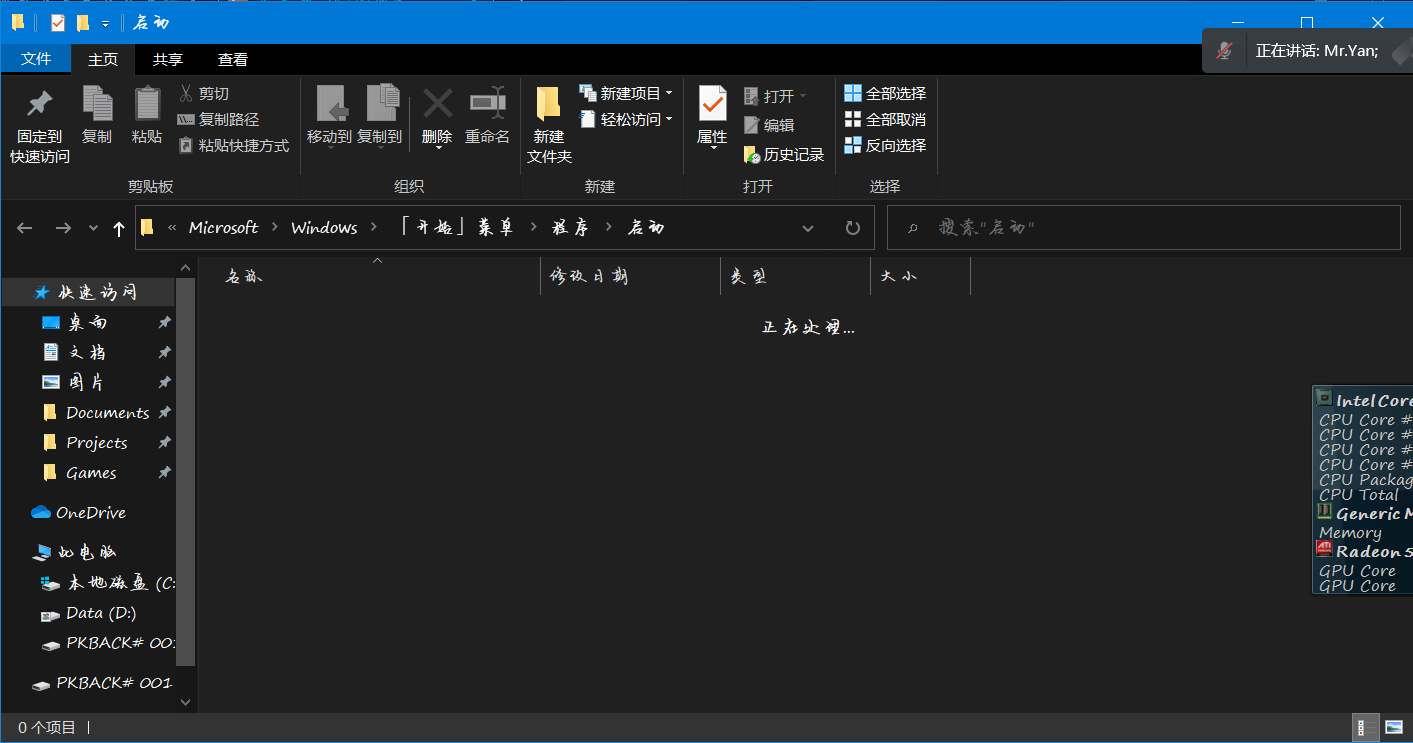
Task: Click quick access toolbar Properties checkmark icon
Action: pos(58,22)
